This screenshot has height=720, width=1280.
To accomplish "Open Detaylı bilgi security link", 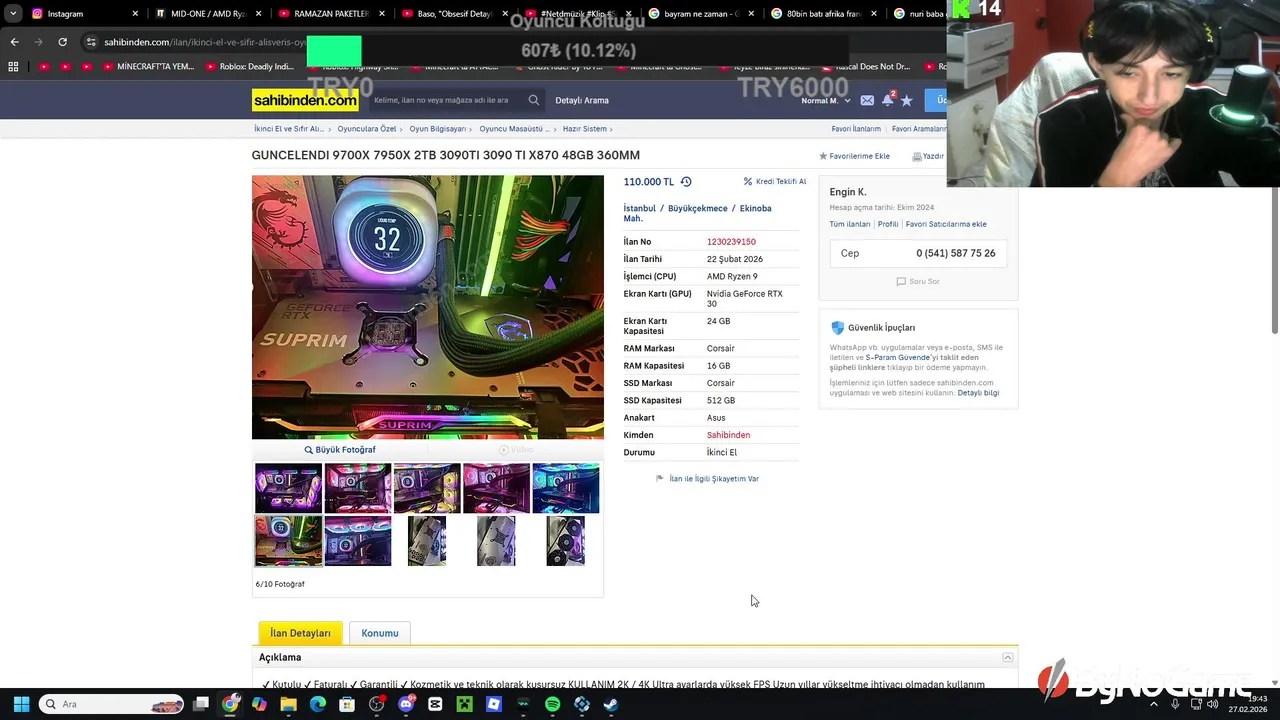I will pos(978,393).
